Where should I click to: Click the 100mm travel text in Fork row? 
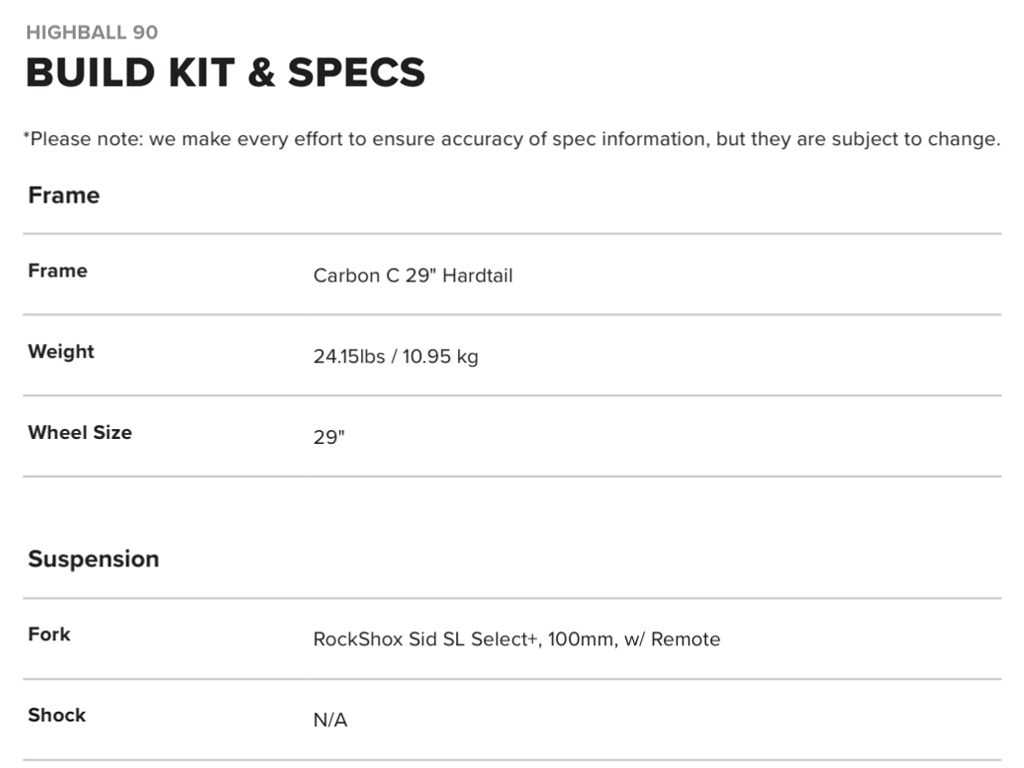pos(581,639)
